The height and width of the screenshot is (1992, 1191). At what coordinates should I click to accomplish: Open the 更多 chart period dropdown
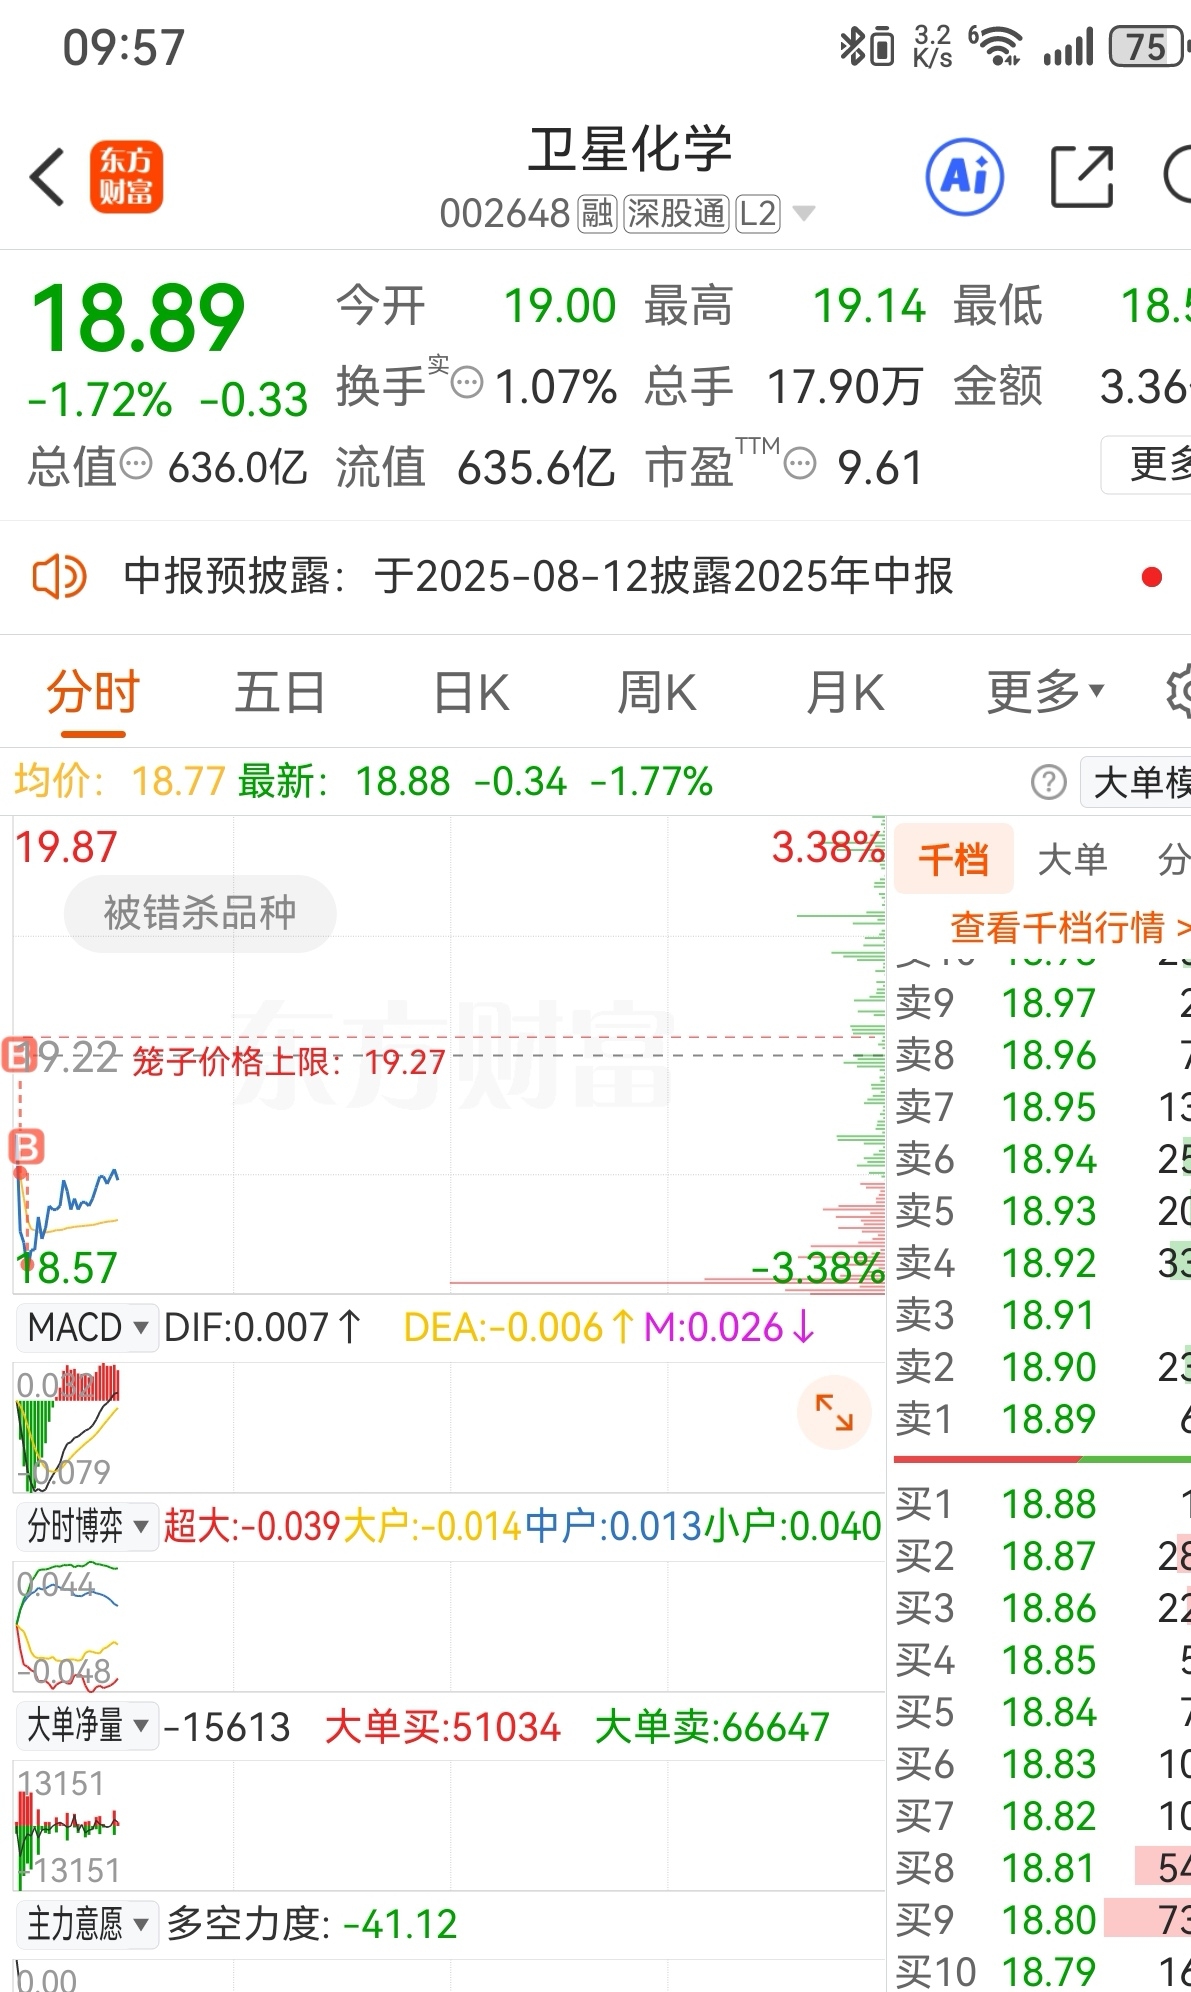point(1045,692)
